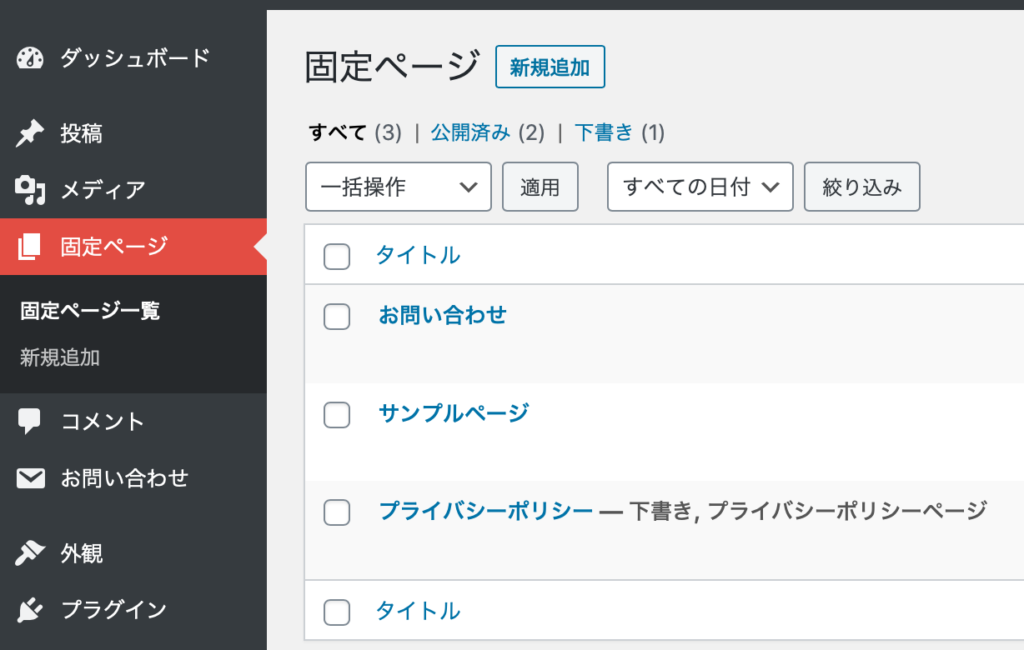The height and width of the screenshot is (650, 1024).
Task: Toggle the header select-all checkbox
Action: tap(337, 256)
